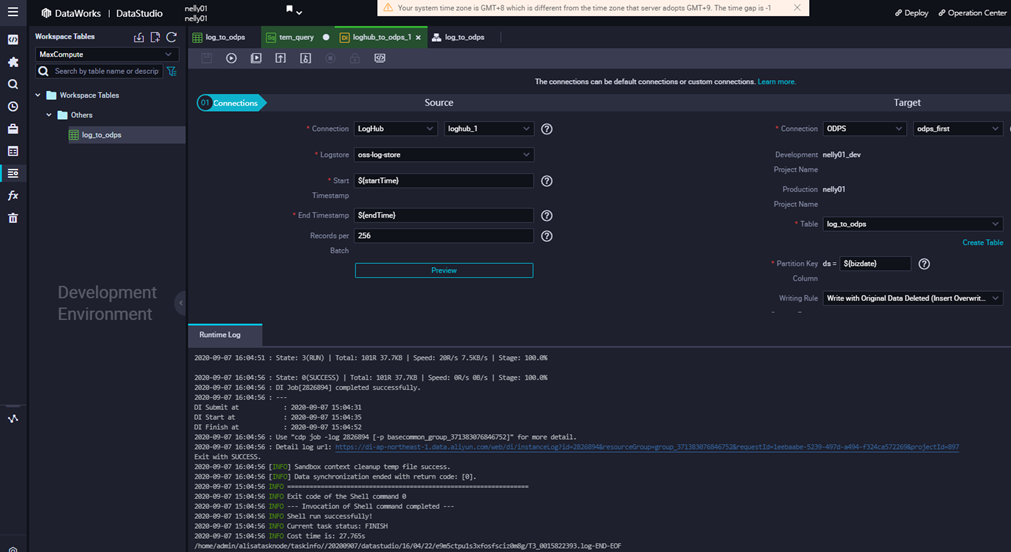Click the Save toolbar icon

206,58
